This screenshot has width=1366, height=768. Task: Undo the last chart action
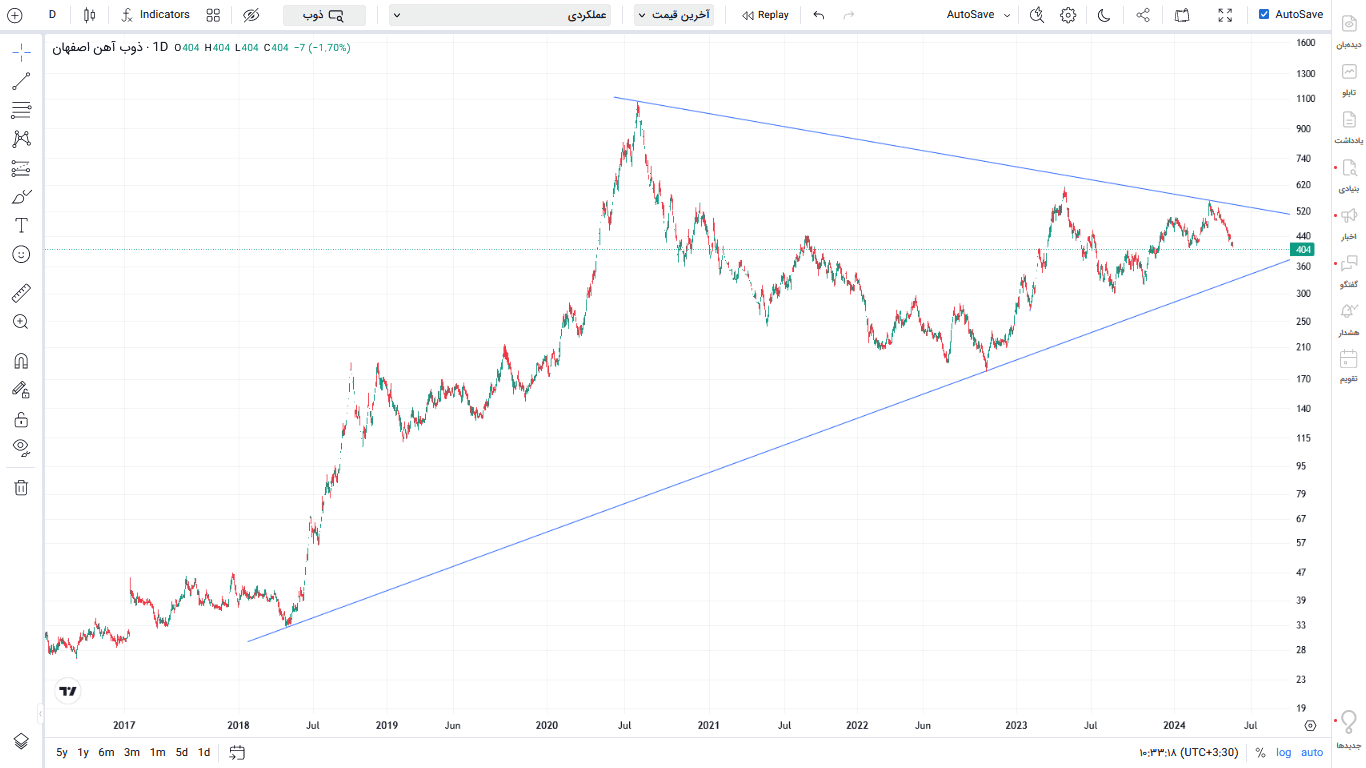click(819, 15)
